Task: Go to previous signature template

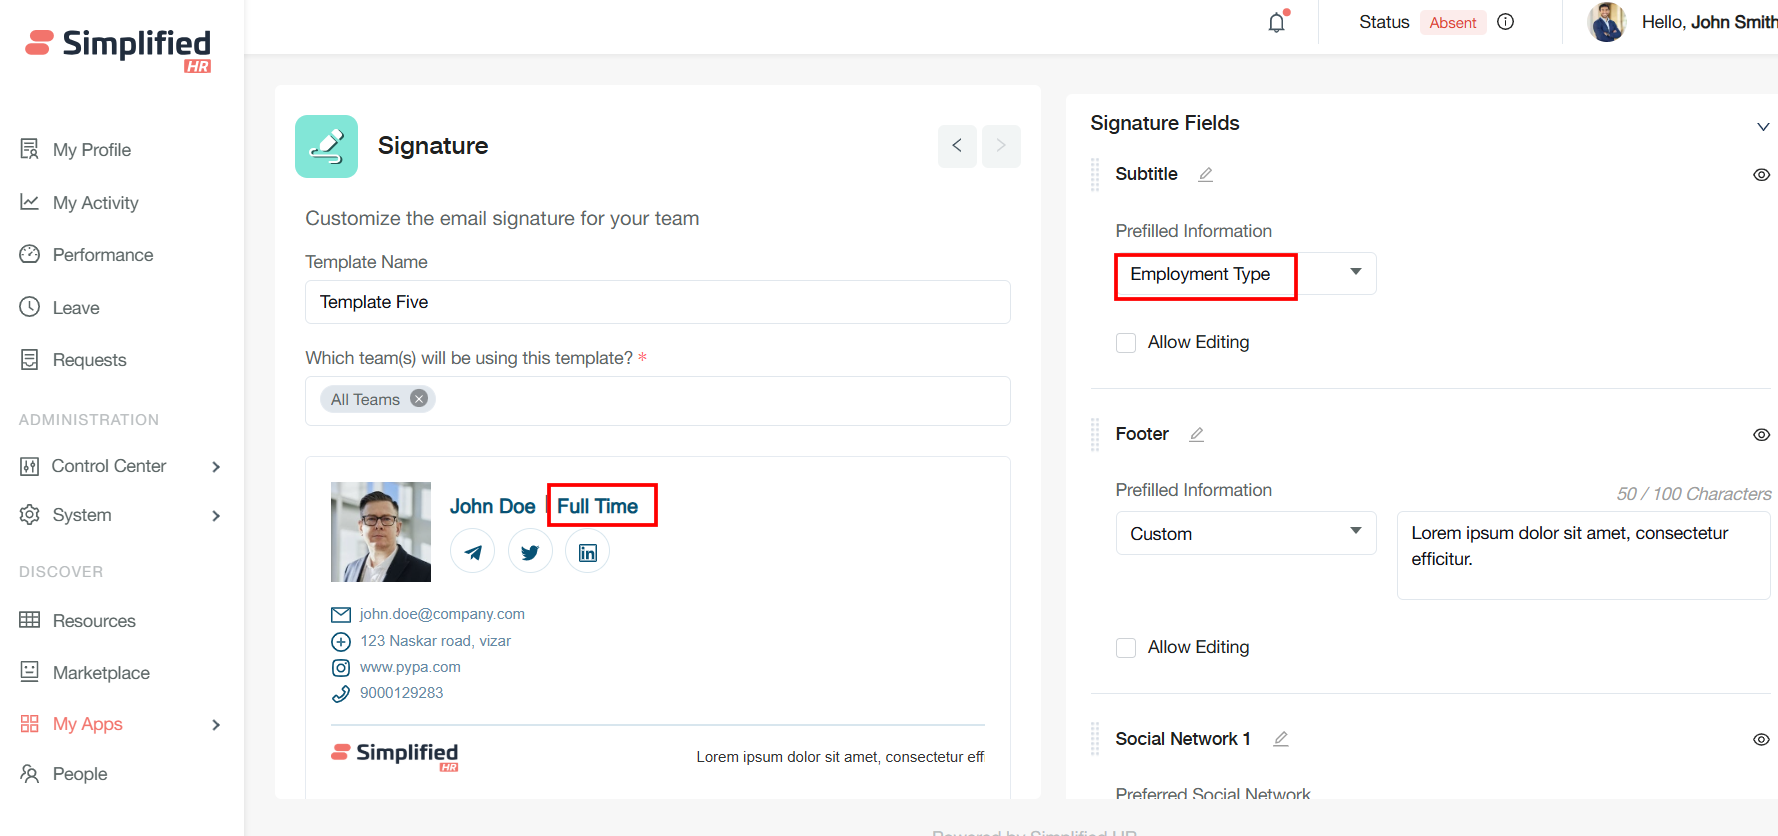Action: coord(957,146)
